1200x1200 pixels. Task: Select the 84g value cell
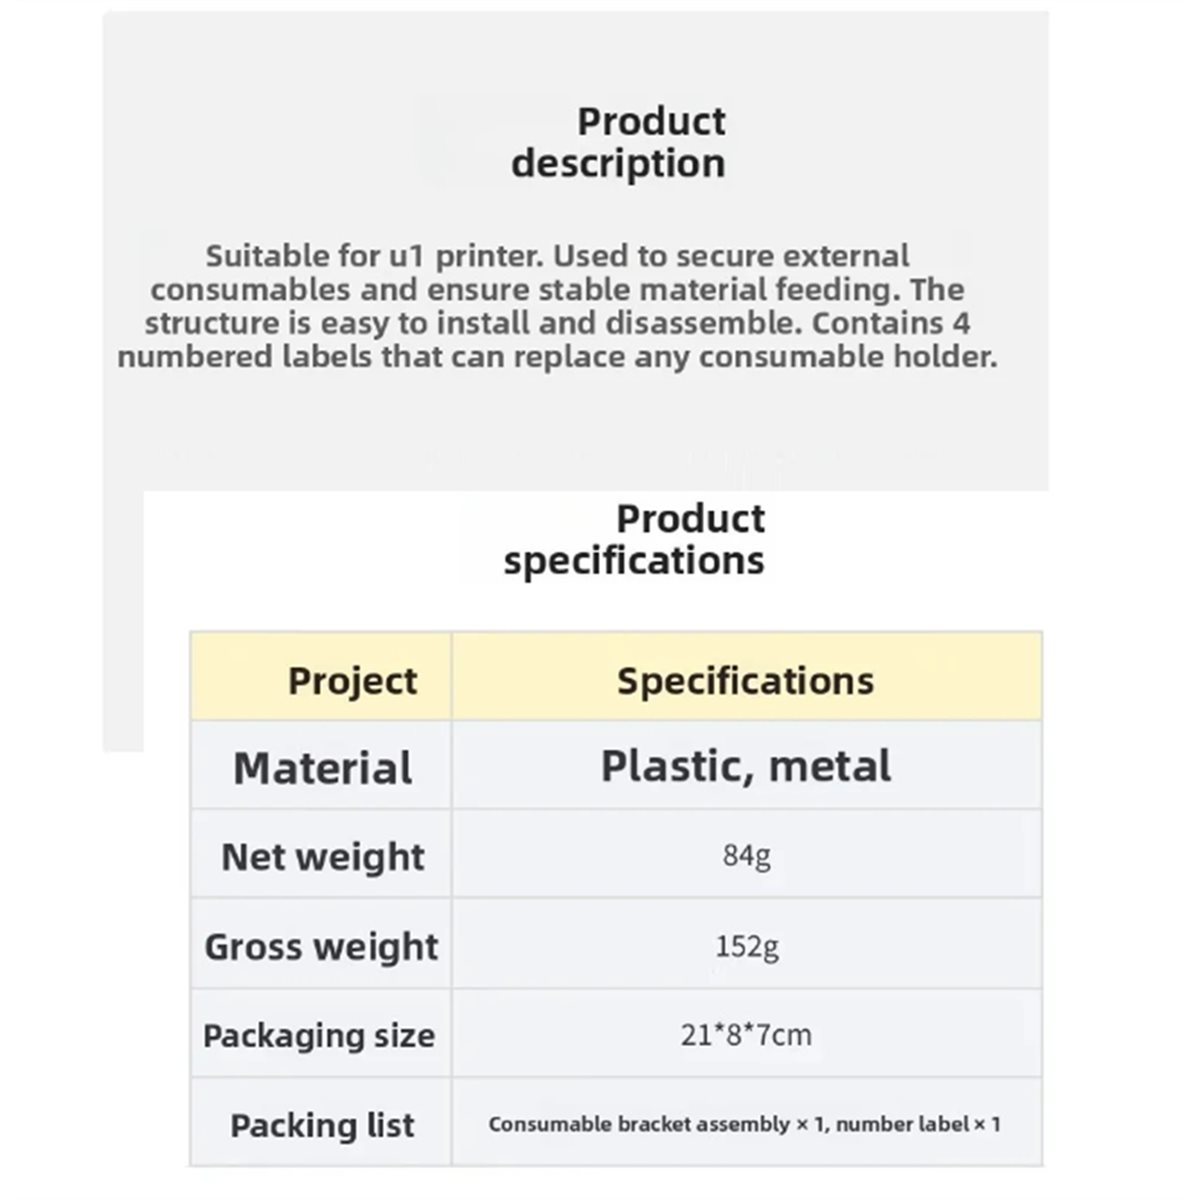(747, 856)
